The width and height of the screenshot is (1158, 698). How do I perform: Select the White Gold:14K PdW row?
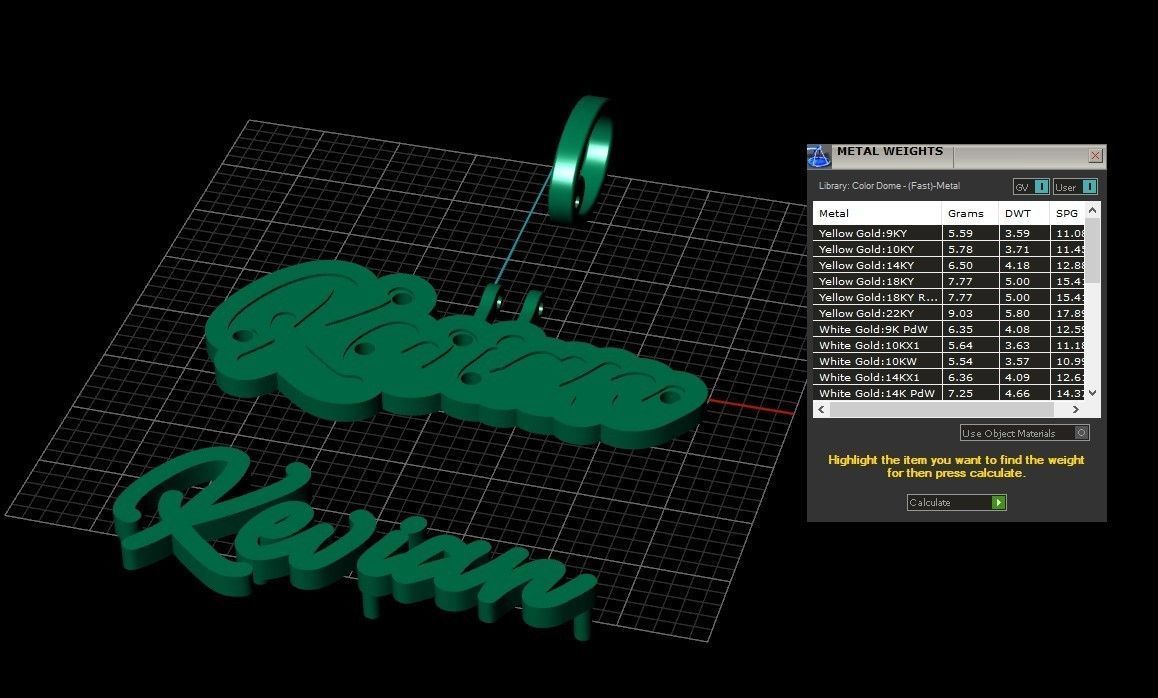click(949, 393)
